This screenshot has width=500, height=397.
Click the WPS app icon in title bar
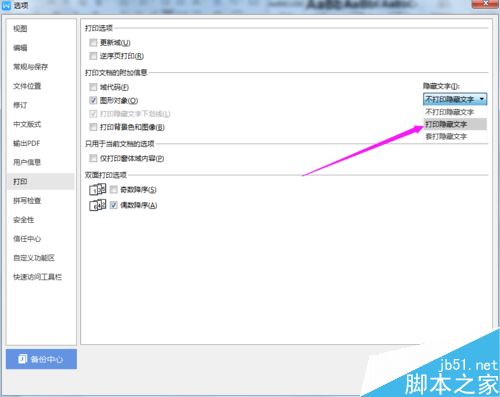[6, 6]
